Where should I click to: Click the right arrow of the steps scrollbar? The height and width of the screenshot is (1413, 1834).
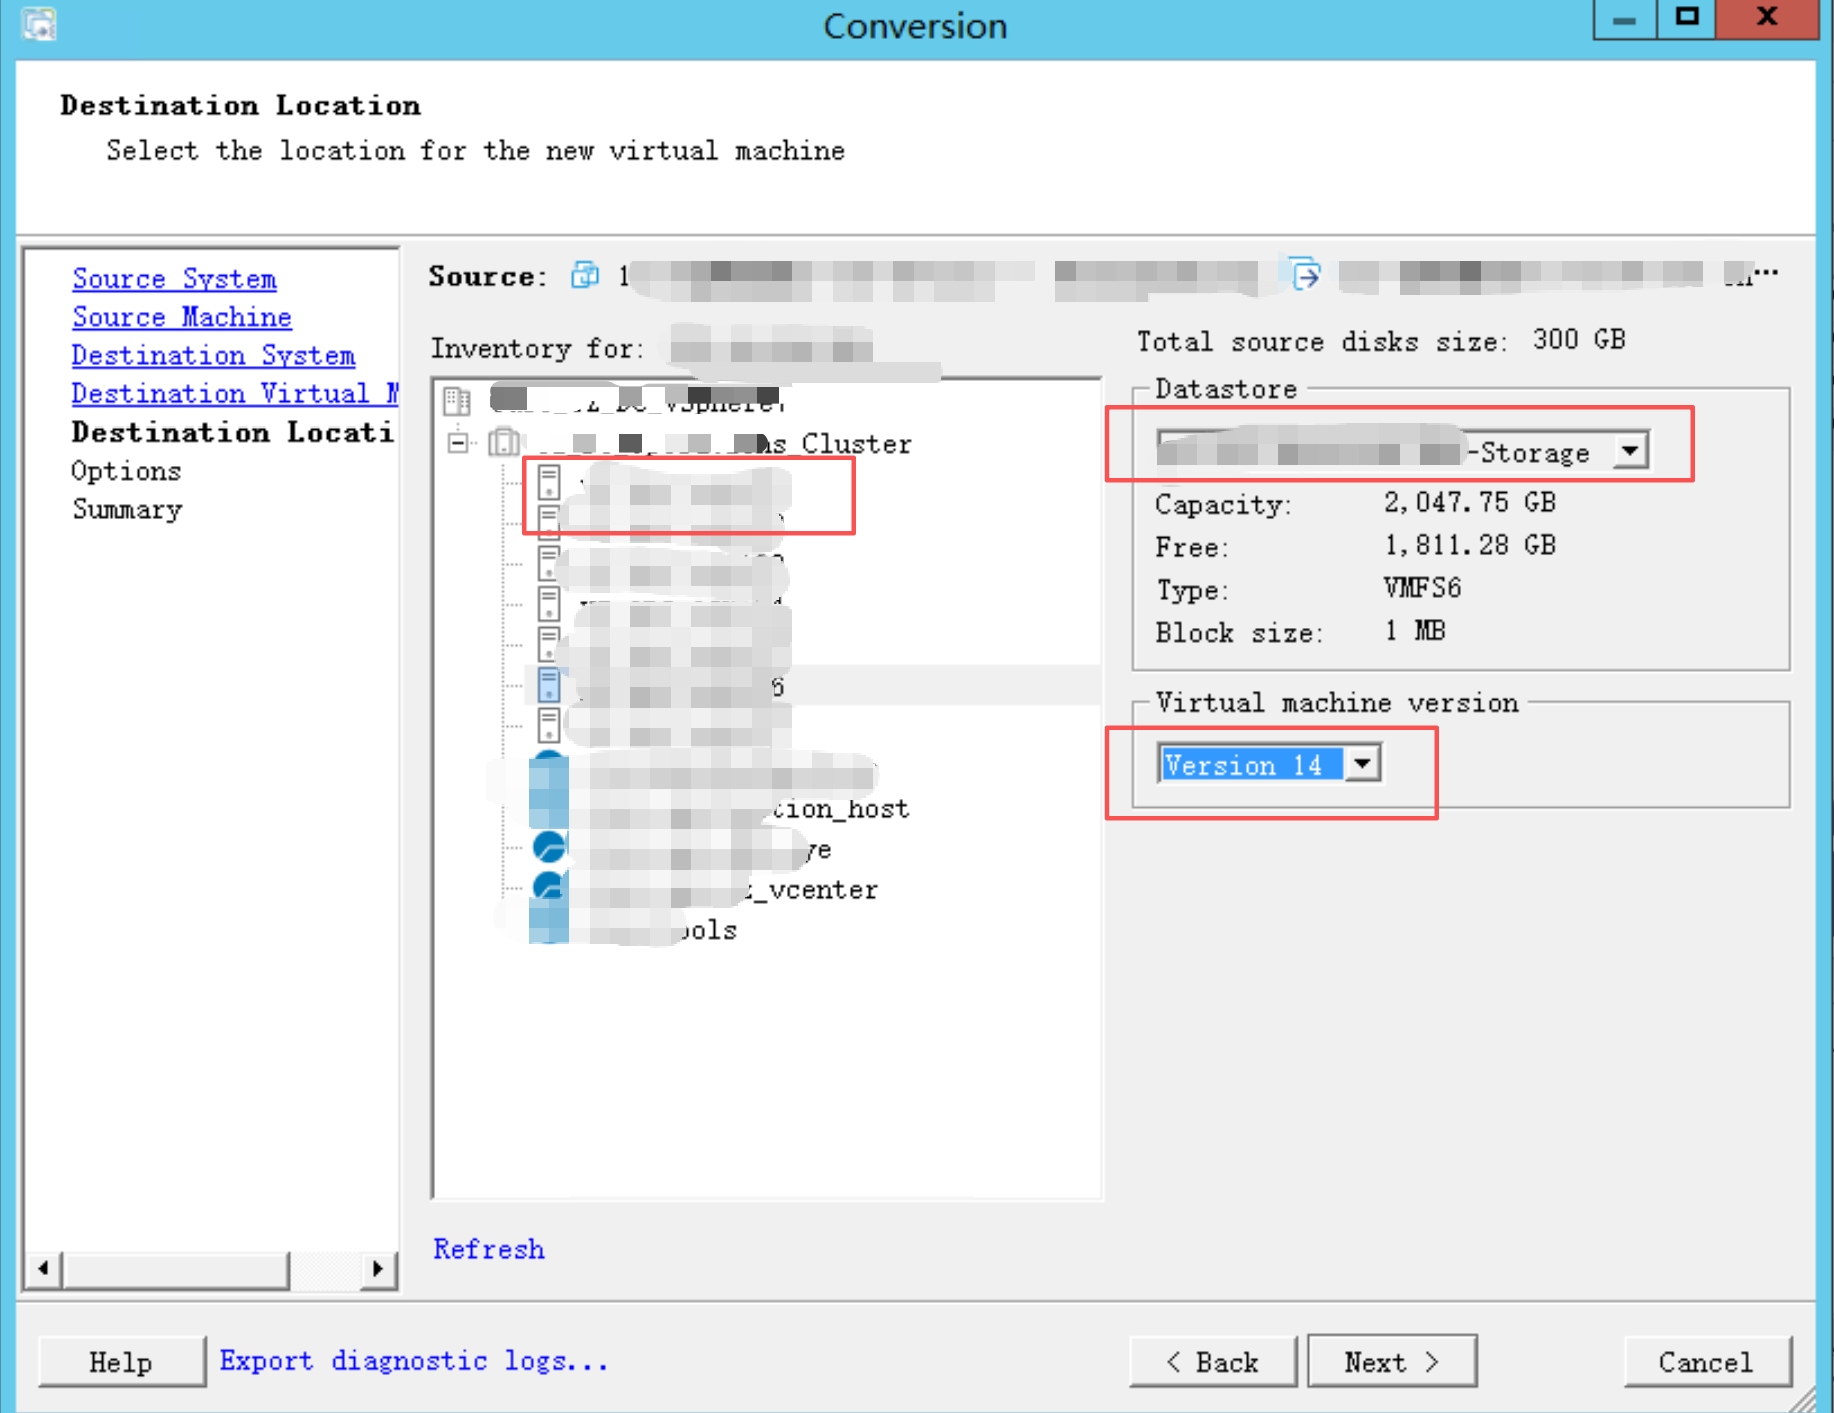coord(377,1269)
